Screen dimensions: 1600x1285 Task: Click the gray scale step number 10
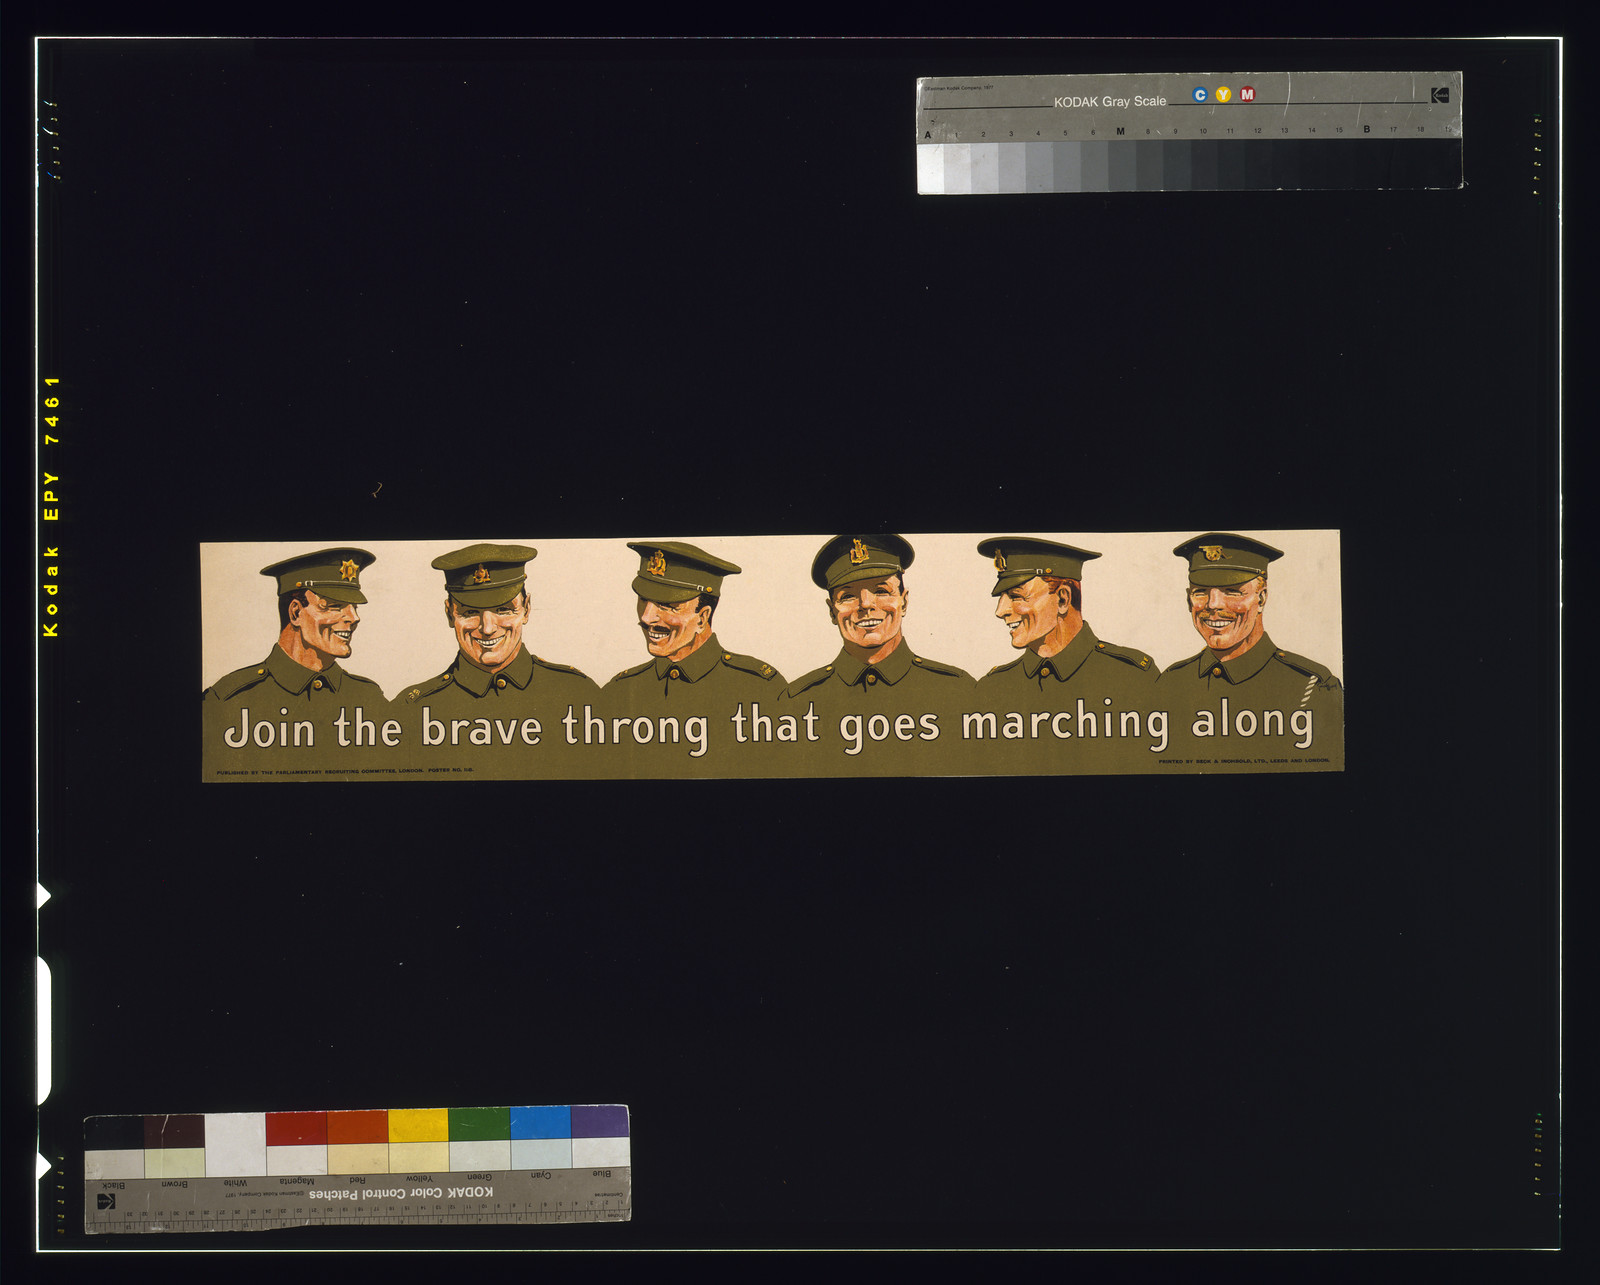[x=1203, y=131]
